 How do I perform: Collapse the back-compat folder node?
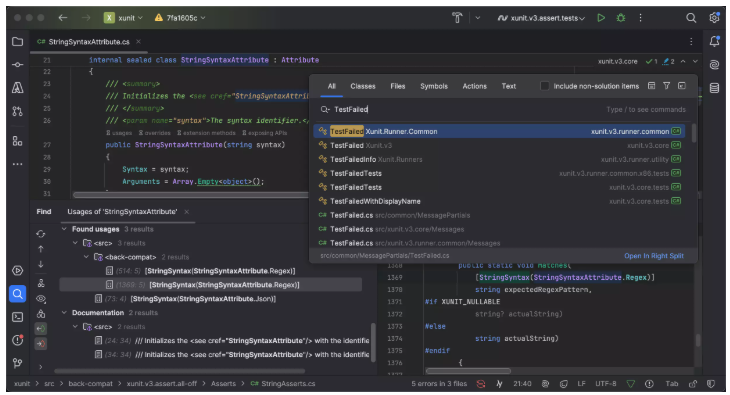(x=86, y=257)
